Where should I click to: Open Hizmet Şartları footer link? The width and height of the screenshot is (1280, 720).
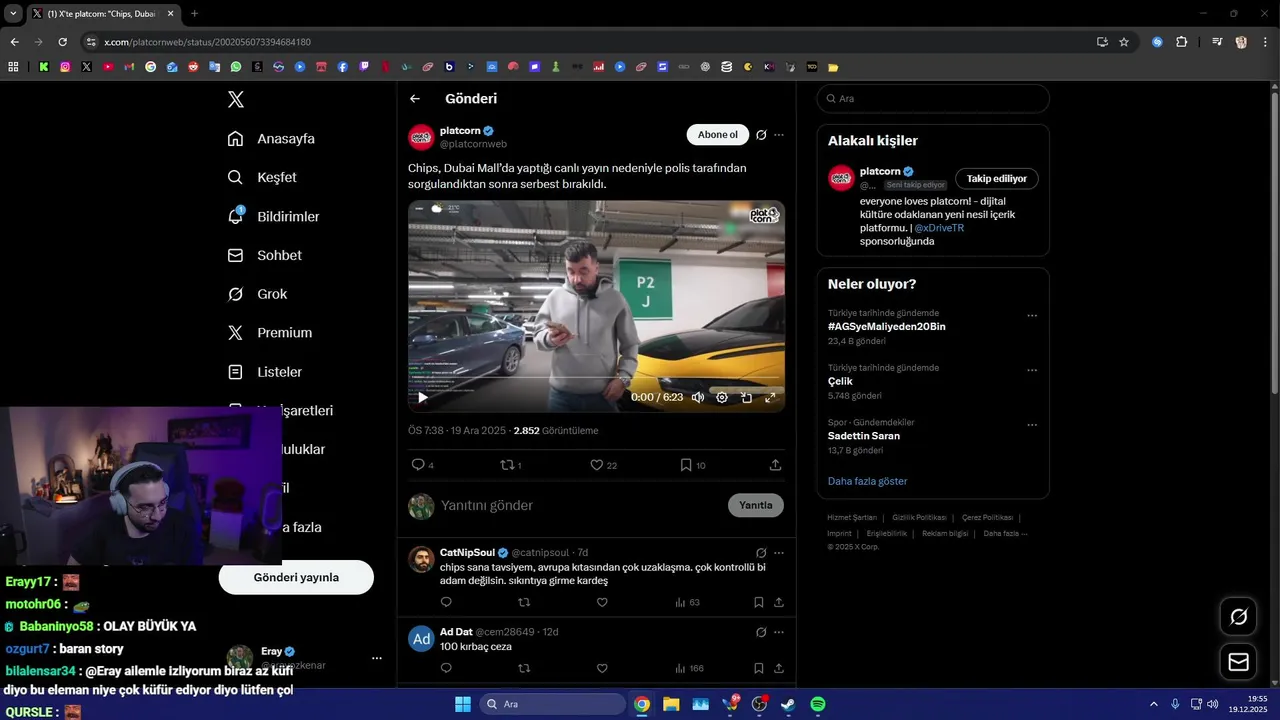coord(852,518)
